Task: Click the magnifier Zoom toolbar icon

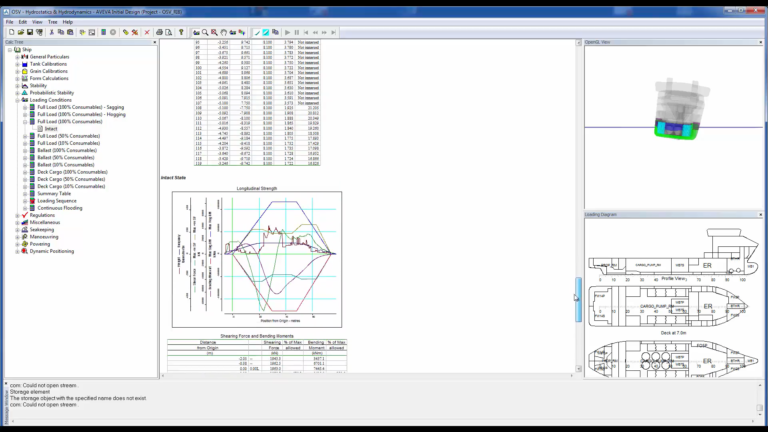Action: coord(205,32)
